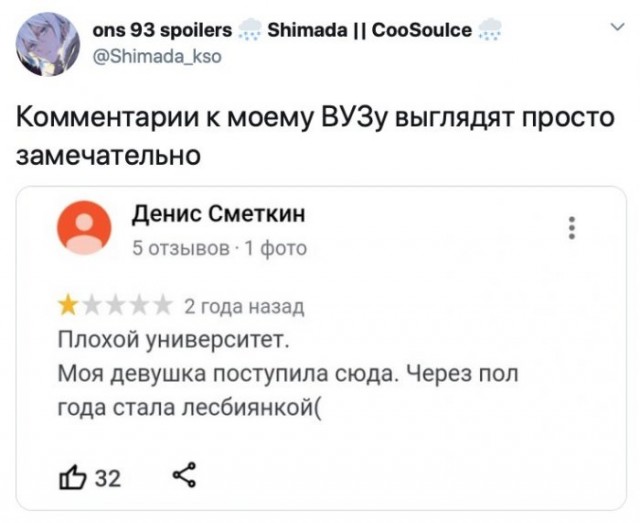
Task: Like the review with thumbs-up icon
Action: (x=71, y=477)
